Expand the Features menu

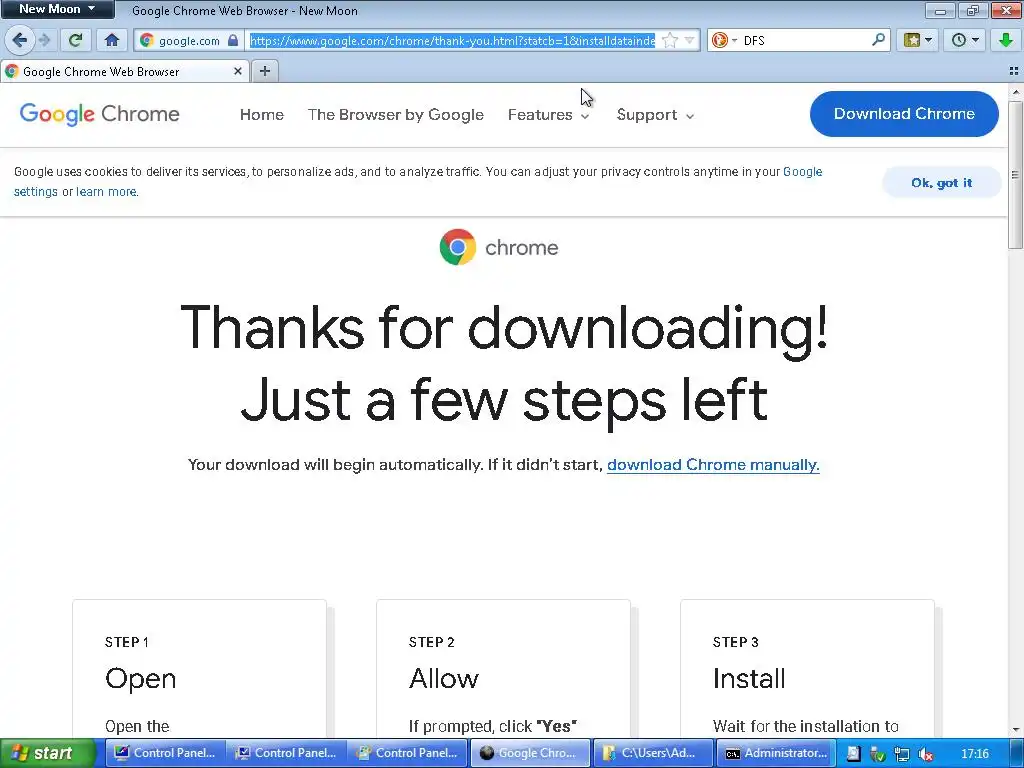pos(549,115)
